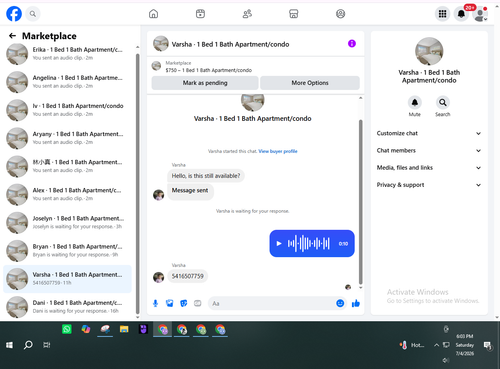The width and height of the screenshot is (500, 369).
Task: Open Bryan conversation
Action: click(x=68, y=250)
